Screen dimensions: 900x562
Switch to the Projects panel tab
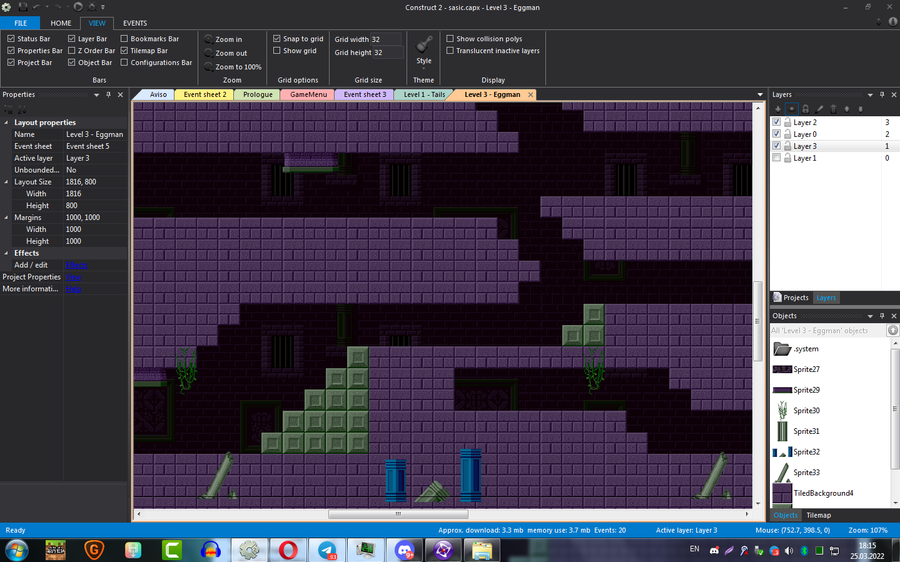click(790, 297)
